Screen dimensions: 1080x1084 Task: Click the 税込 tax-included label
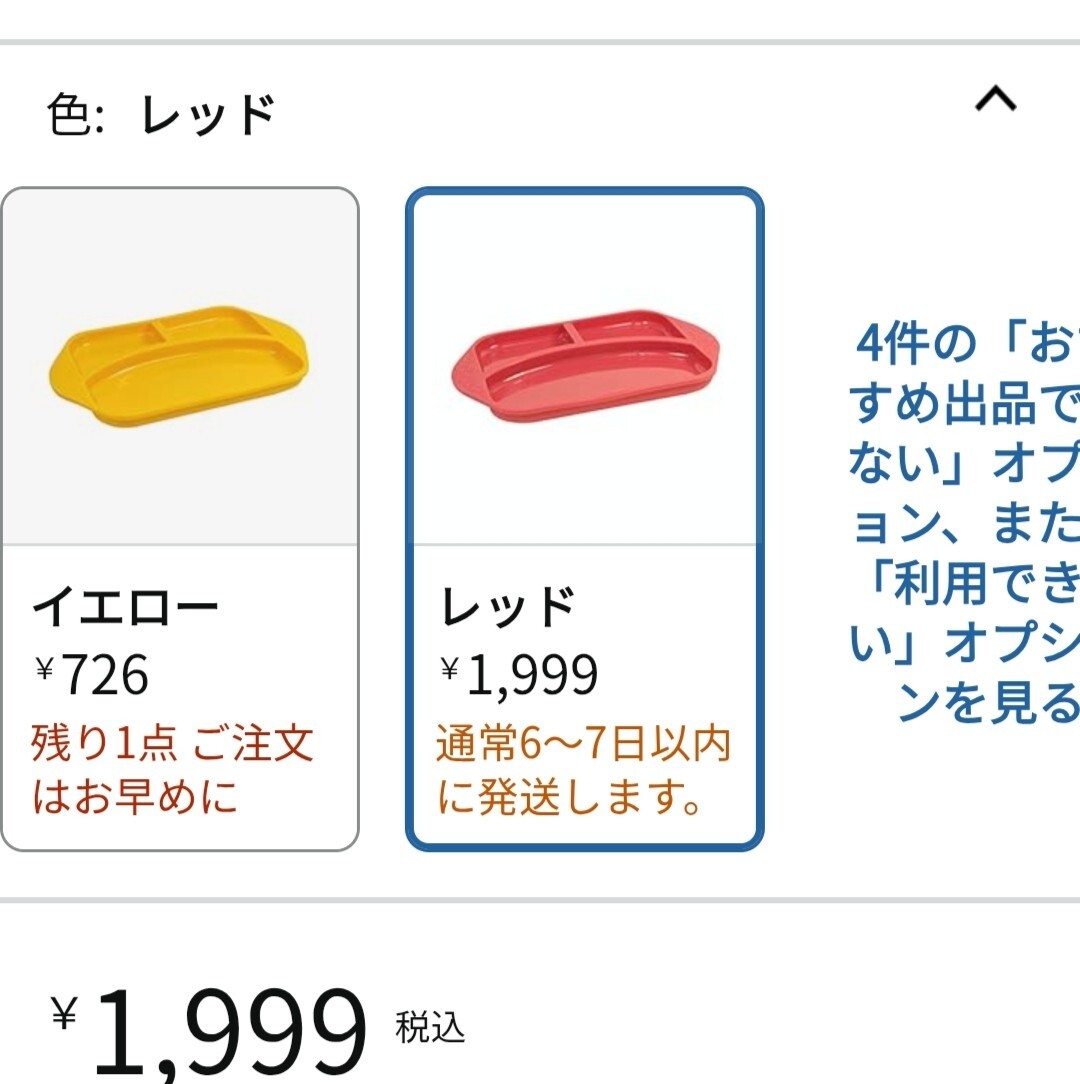pyautogui.click(x=430, y=1029)
